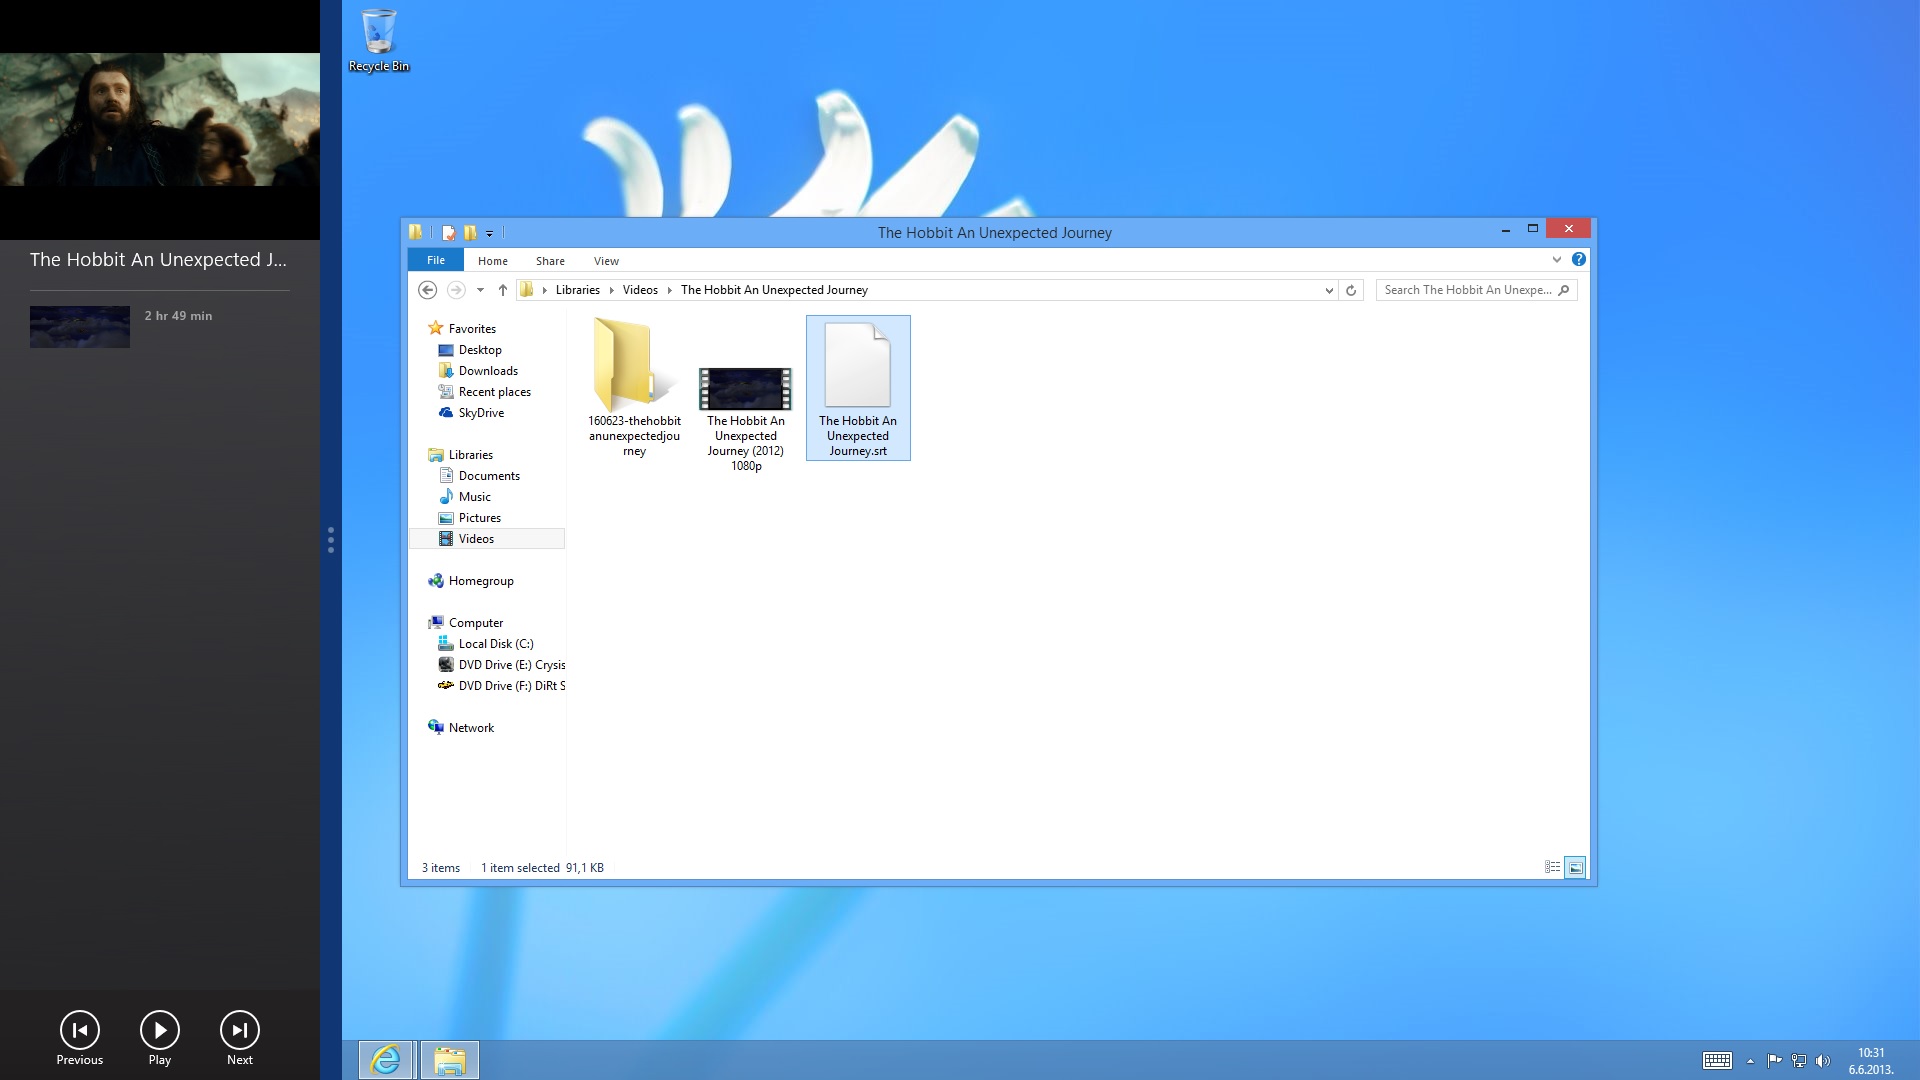Go back using the Back arrow
Screen dimensions: 1920x1080
coord(427,290)
